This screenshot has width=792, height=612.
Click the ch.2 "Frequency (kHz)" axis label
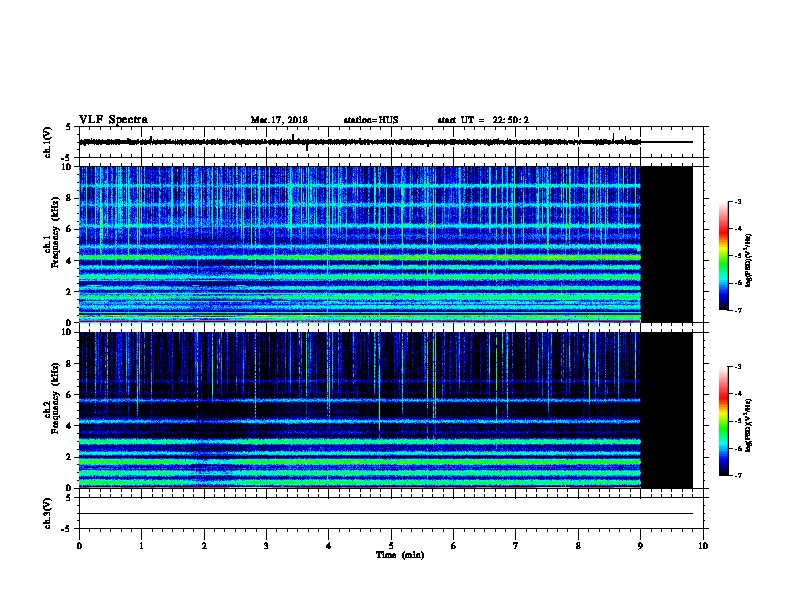[x=55, y=398]
